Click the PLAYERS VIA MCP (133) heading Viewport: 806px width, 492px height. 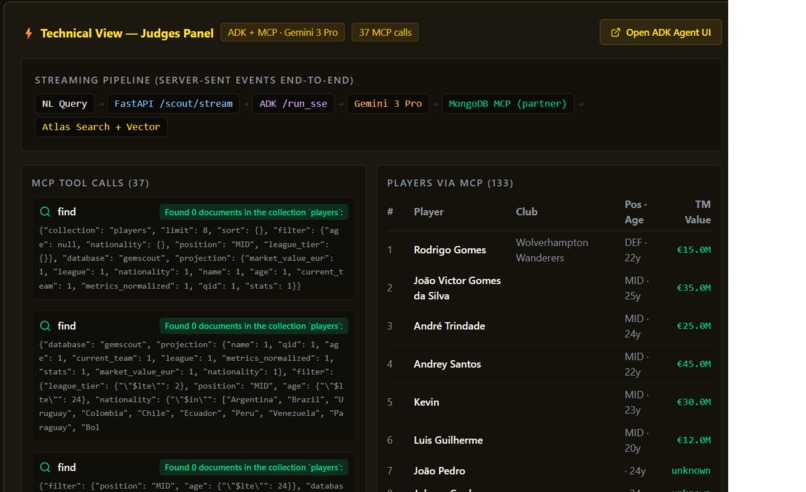(450, 183)
